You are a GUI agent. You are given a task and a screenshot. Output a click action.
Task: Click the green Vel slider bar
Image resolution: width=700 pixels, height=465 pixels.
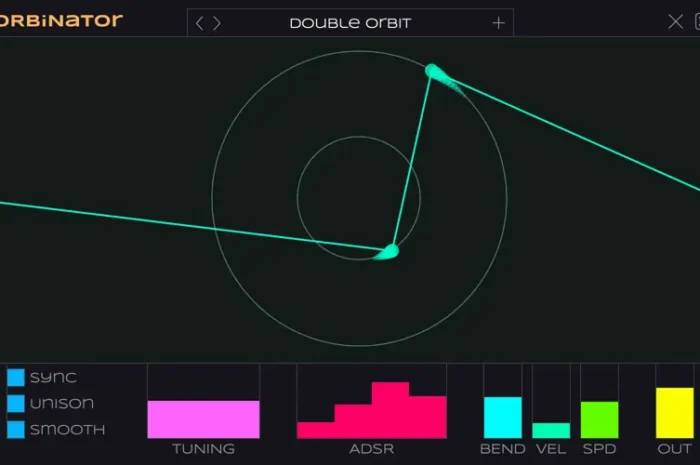(x=551, y=431)
